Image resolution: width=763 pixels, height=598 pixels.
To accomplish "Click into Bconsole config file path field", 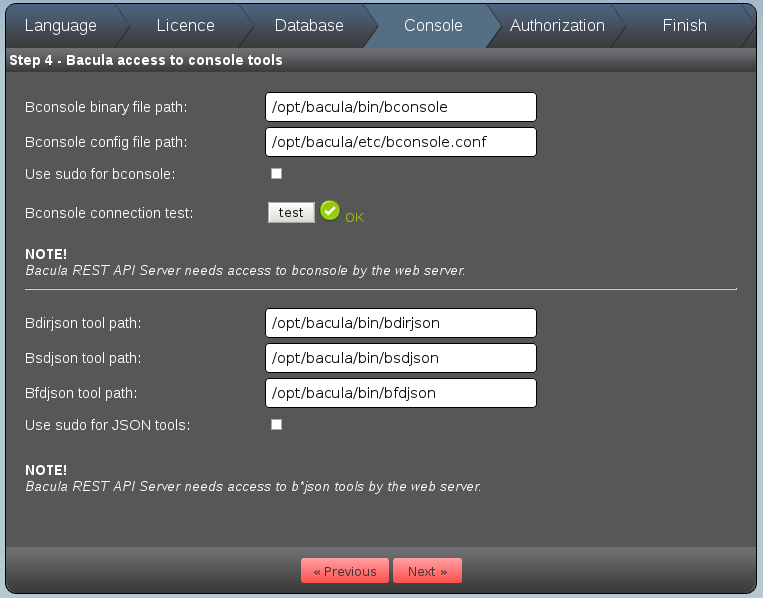I will click(401, 142).
